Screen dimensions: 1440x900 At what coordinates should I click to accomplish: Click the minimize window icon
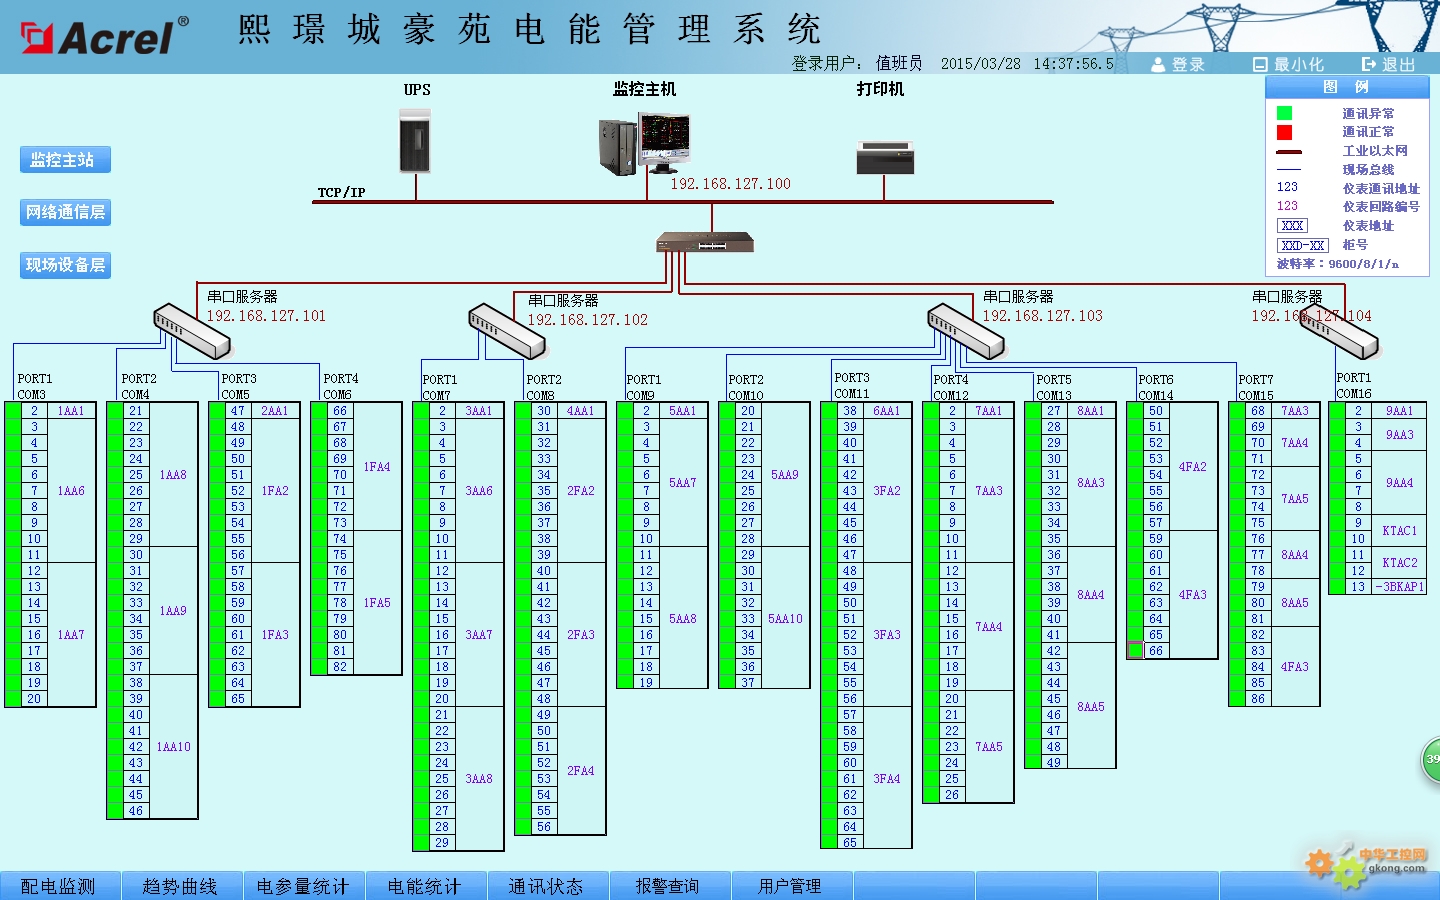1260,64
